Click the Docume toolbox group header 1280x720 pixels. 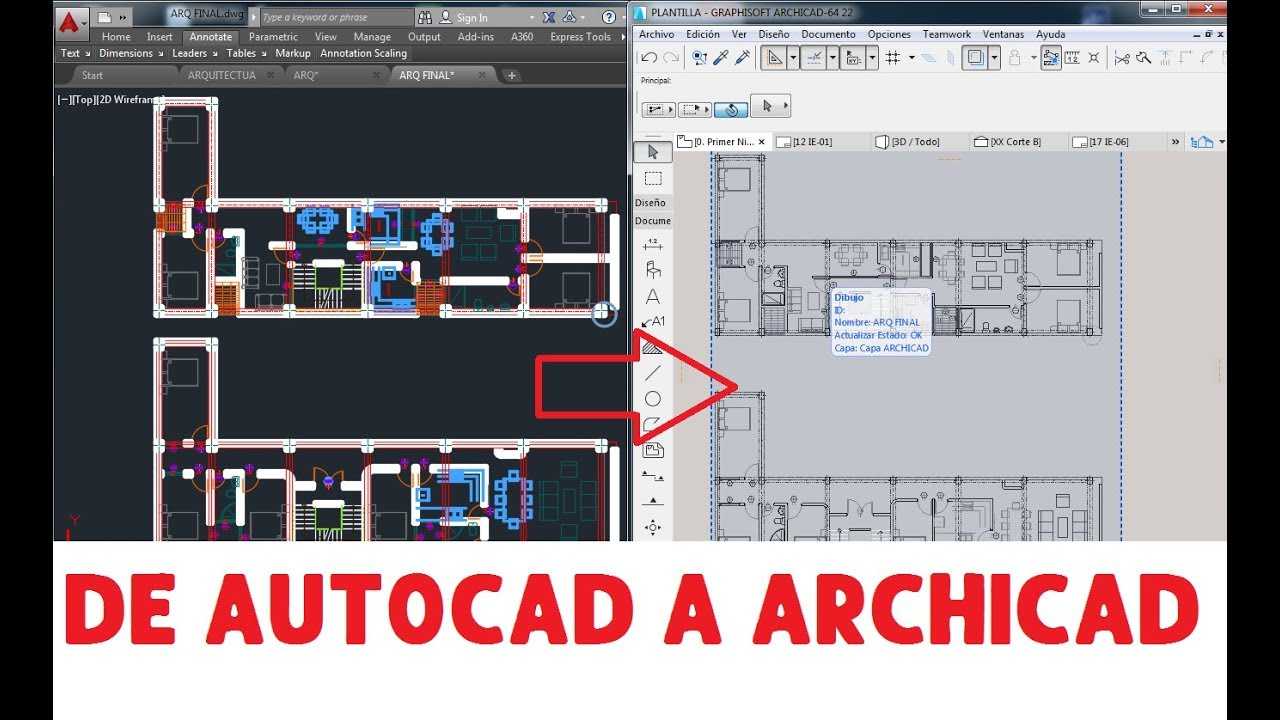tap(653, 220)
